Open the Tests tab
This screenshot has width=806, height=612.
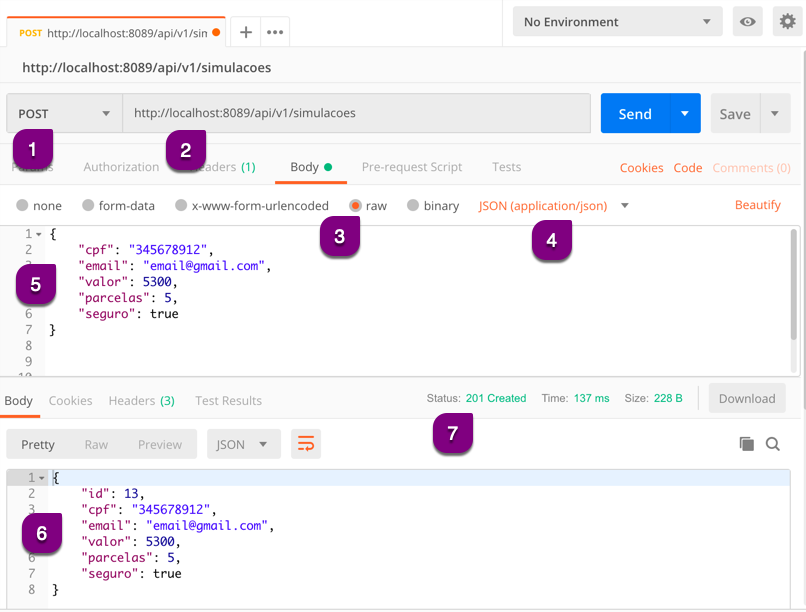coord(506,167)
